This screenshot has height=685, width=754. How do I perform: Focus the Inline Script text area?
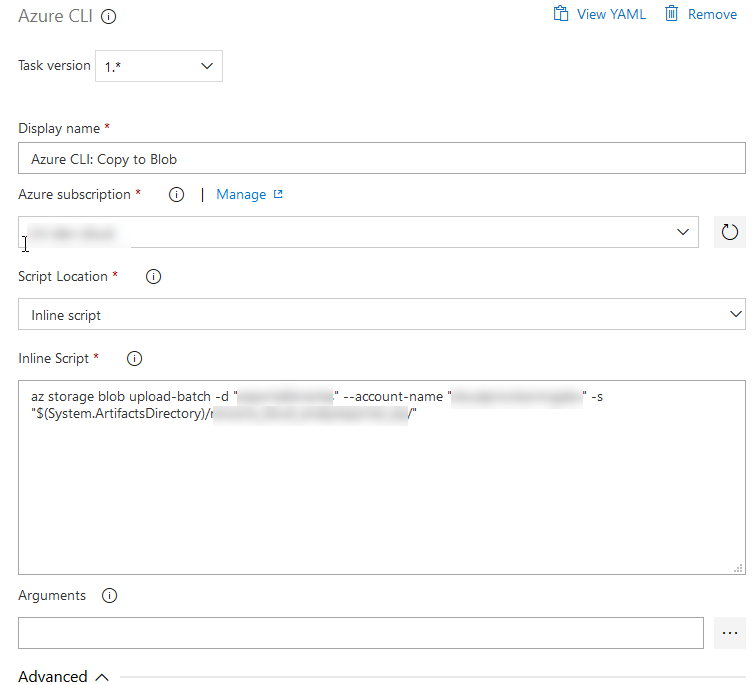(x=381, y=490)
